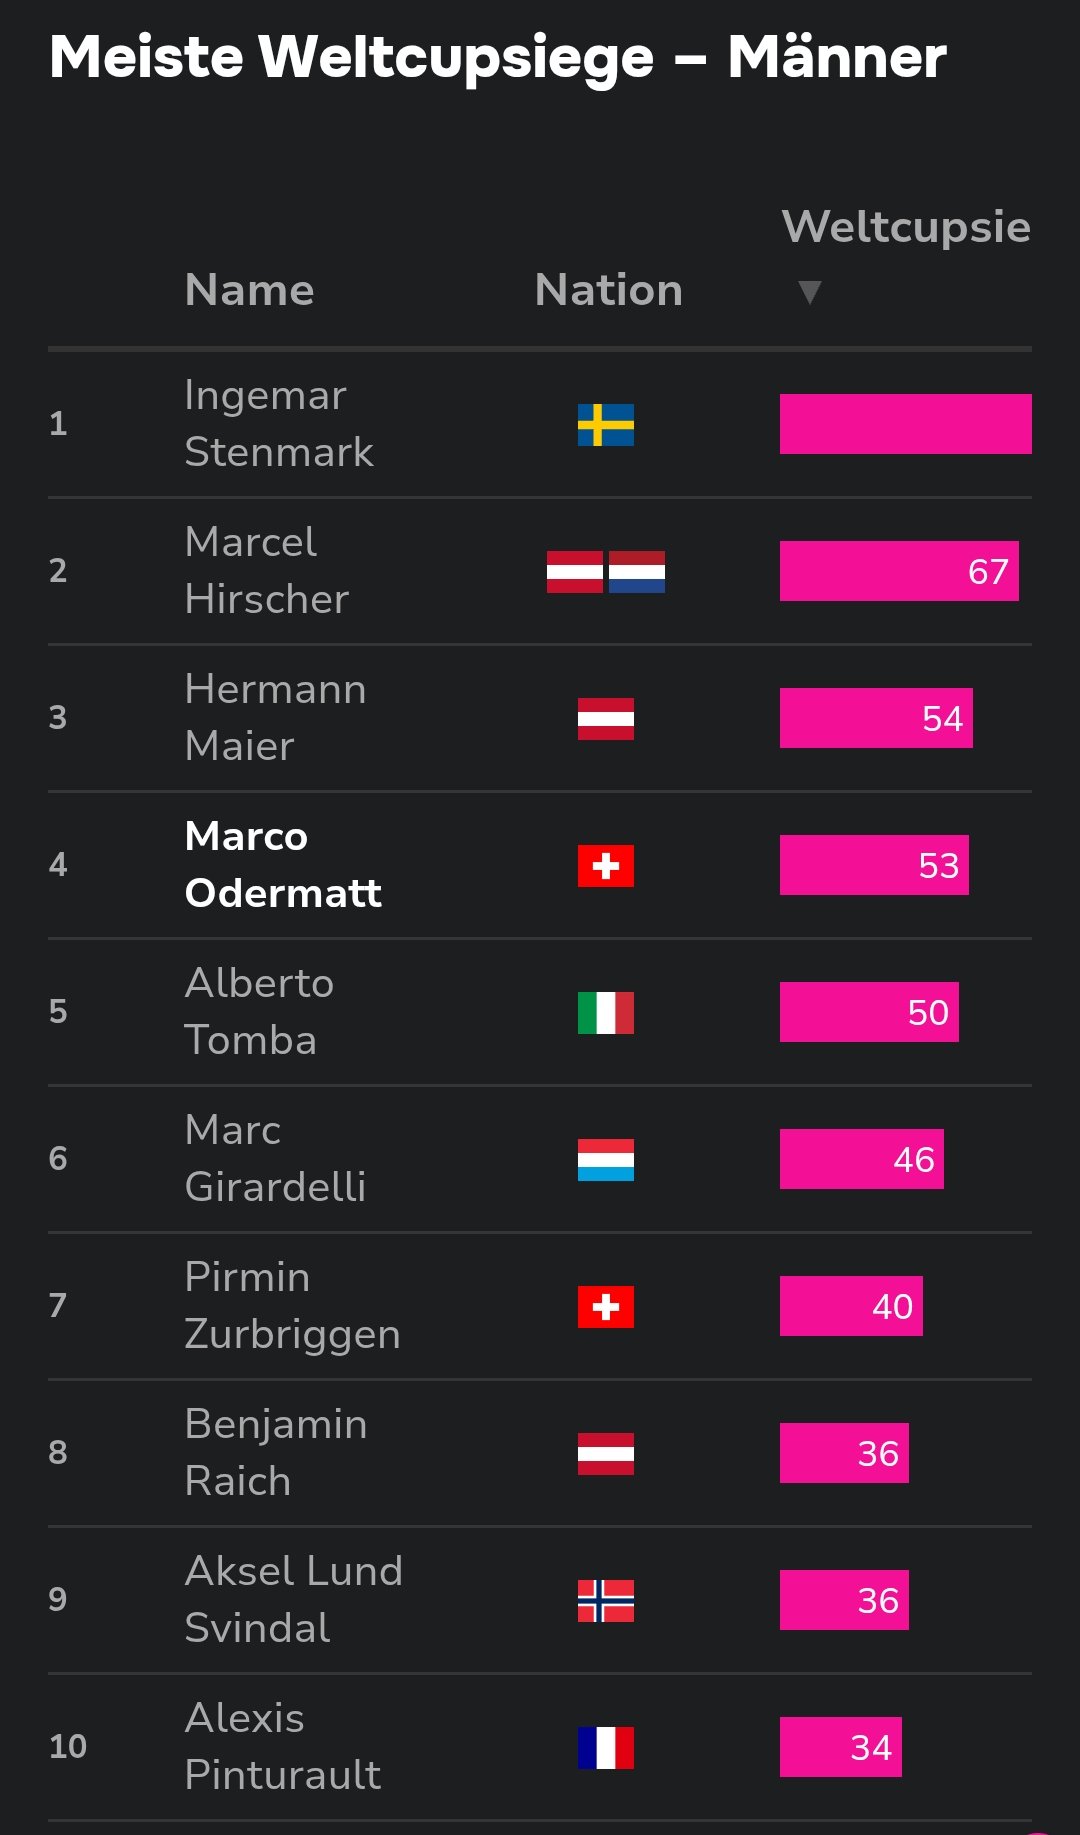The width and height of the screenshot is (1080, 1835).
Task: Click the Luxembourg flag for Marc Girardelli
Action: 605,1159
